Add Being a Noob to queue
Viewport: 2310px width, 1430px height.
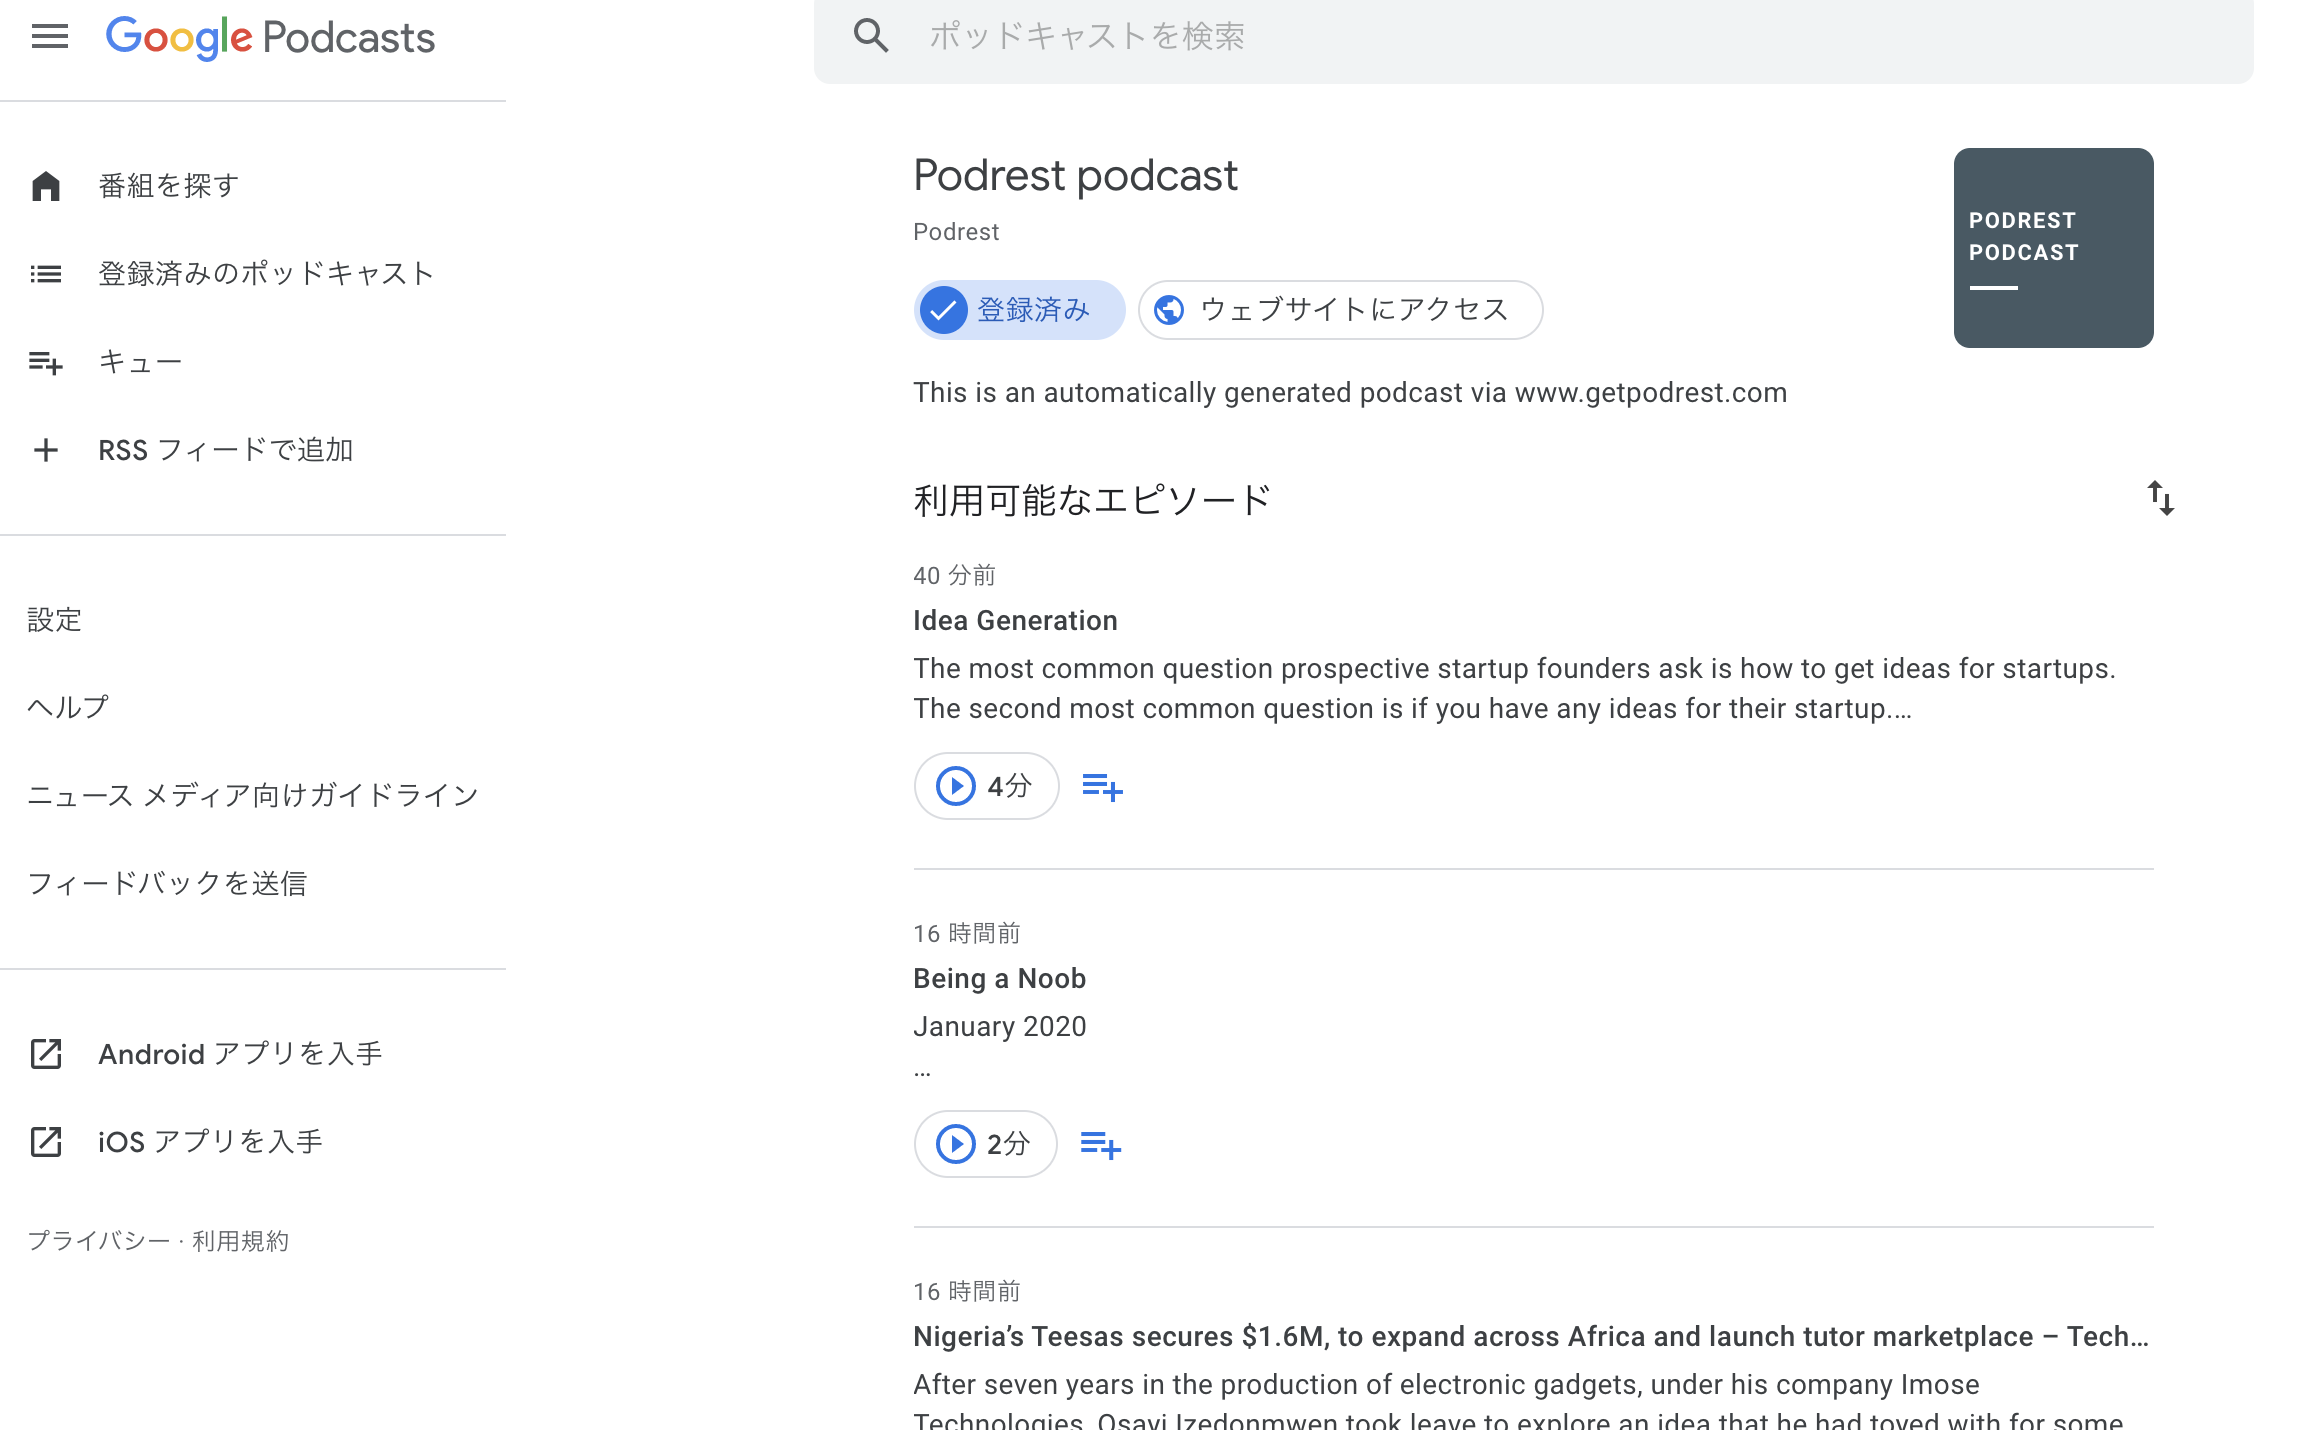pyautogui.click(x=1100, y=1145)
